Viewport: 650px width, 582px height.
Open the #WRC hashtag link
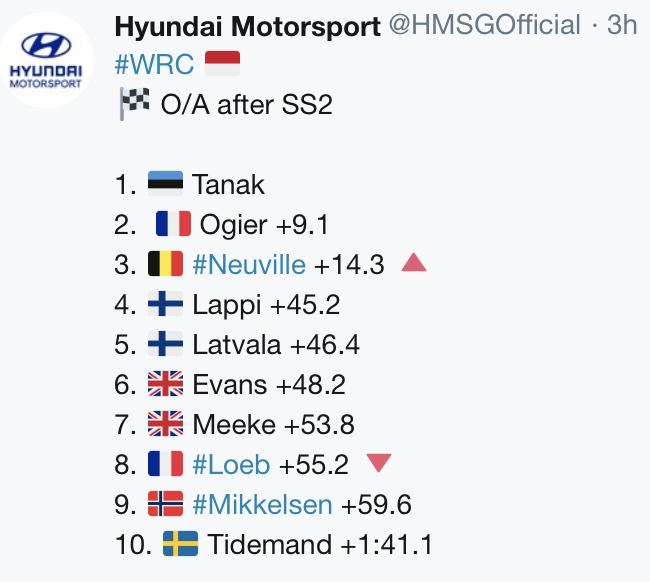[154, 64]
